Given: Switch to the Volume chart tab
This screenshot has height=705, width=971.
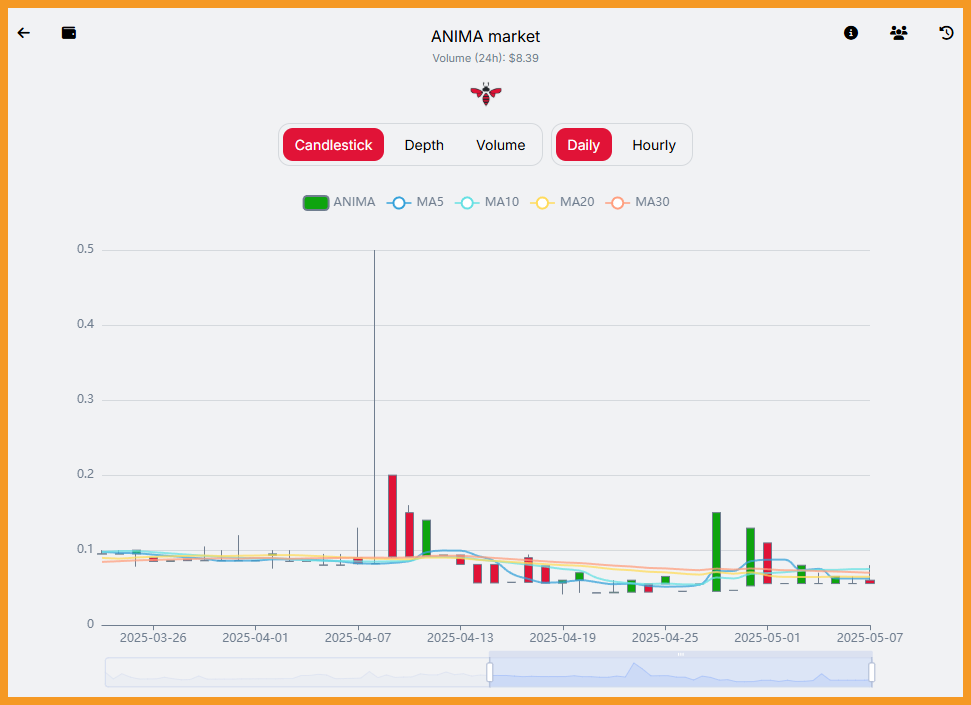Looking at the screenshot, I should (x=500, y=145).
